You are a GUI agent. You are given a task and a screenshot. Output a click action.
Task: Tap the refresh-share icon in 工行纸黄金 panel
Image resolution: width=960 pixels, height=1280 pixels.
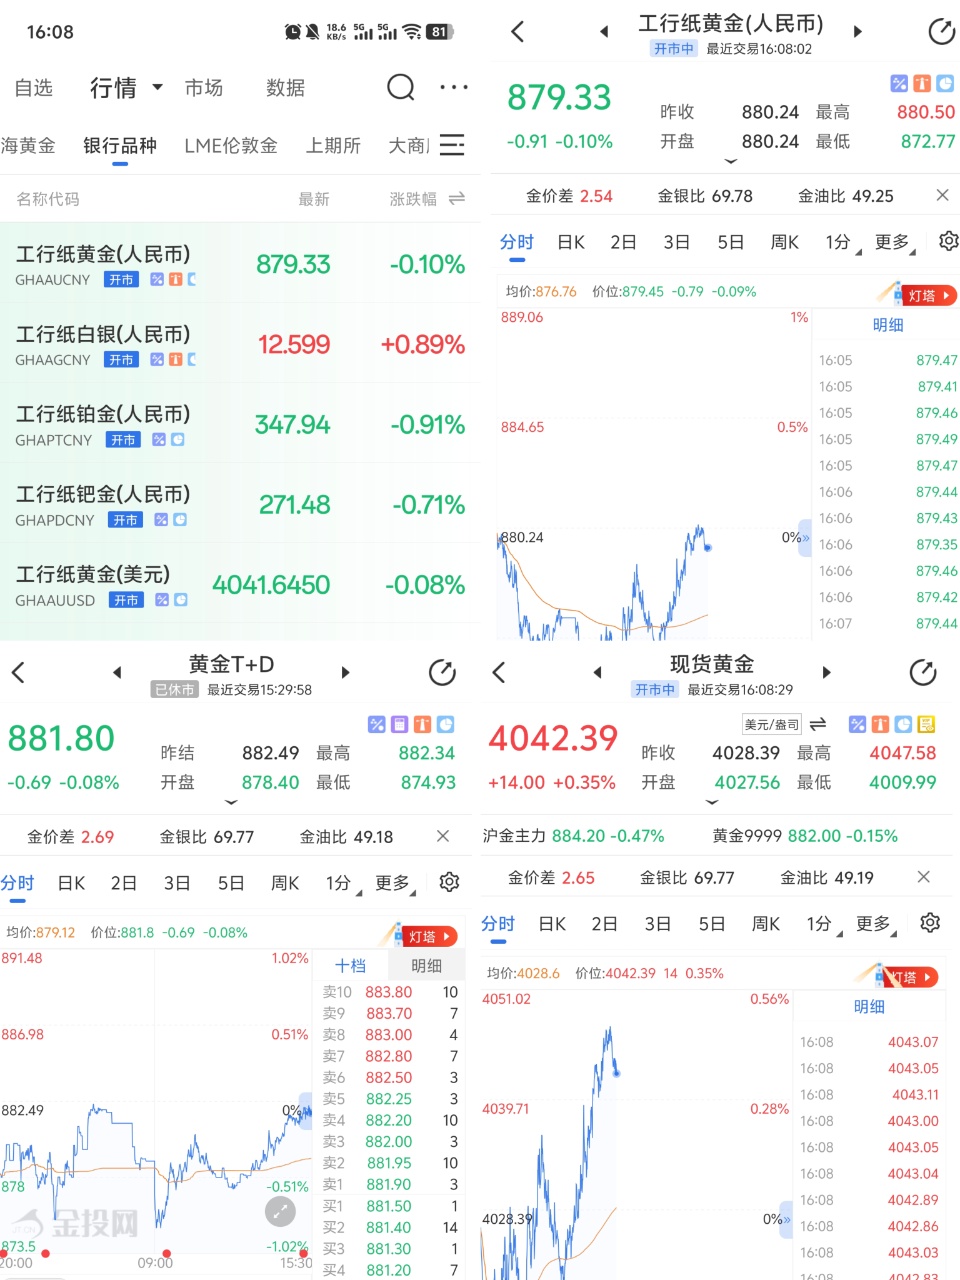942,31
